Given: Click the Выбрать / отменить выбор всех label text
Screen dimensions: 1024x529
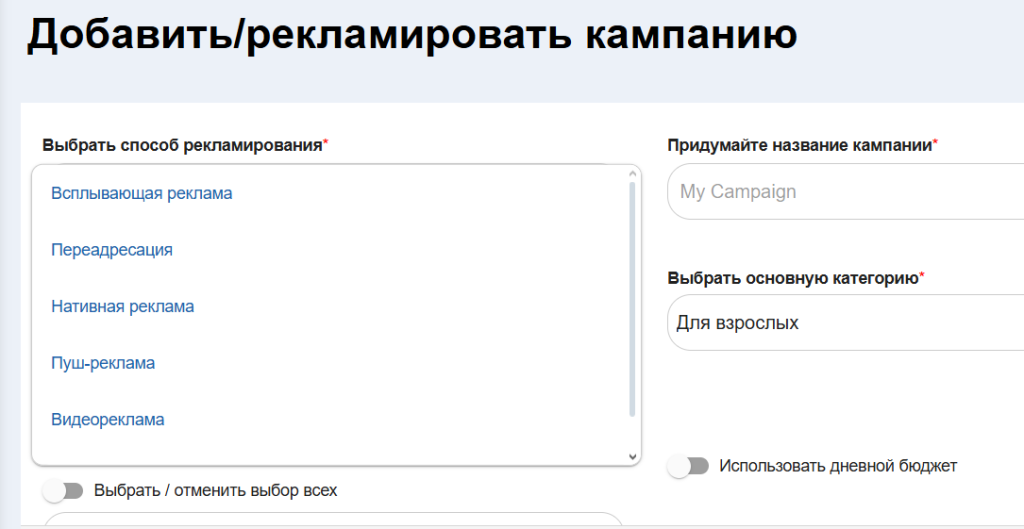Looking at the screenshot, I should [x=215, y=491].
